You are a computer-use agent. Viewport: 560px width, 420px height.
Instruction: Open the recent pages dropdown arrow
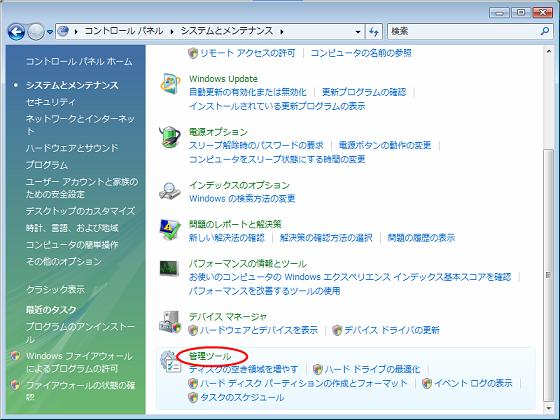click(x=50, y=32)
